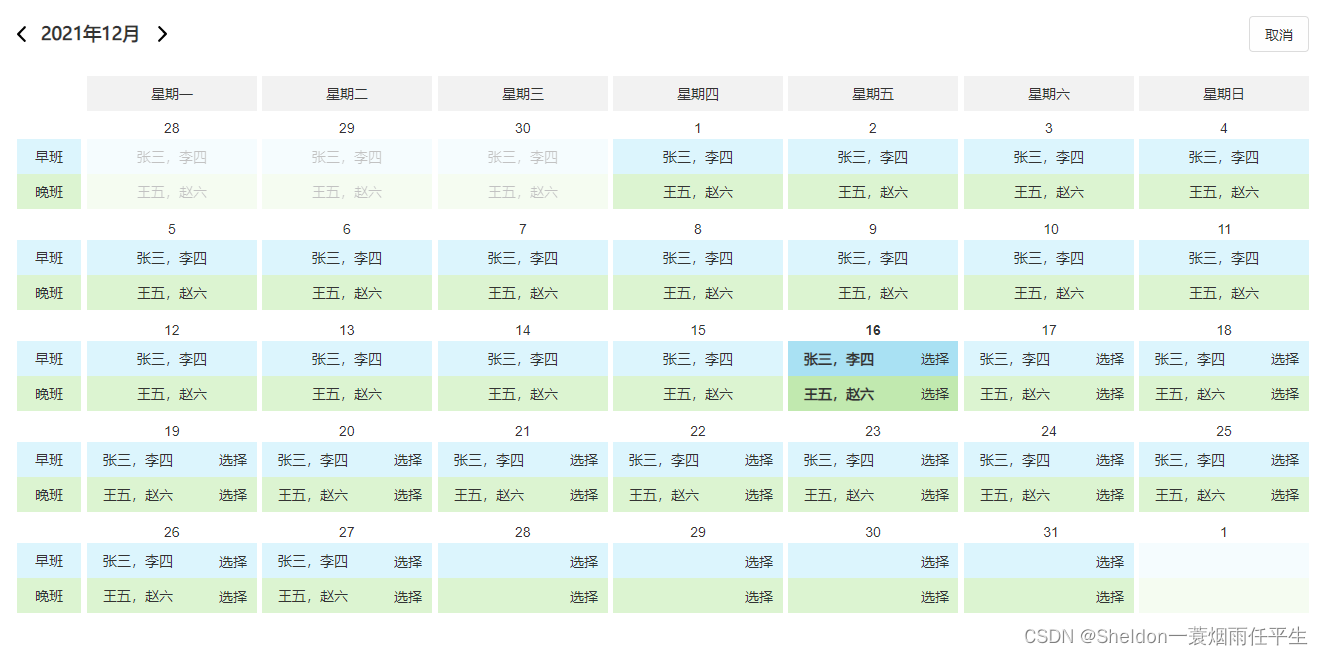Go to previous month with left chevron
This screenshot has width=1323, height=655.
click(x=22, y=34)
